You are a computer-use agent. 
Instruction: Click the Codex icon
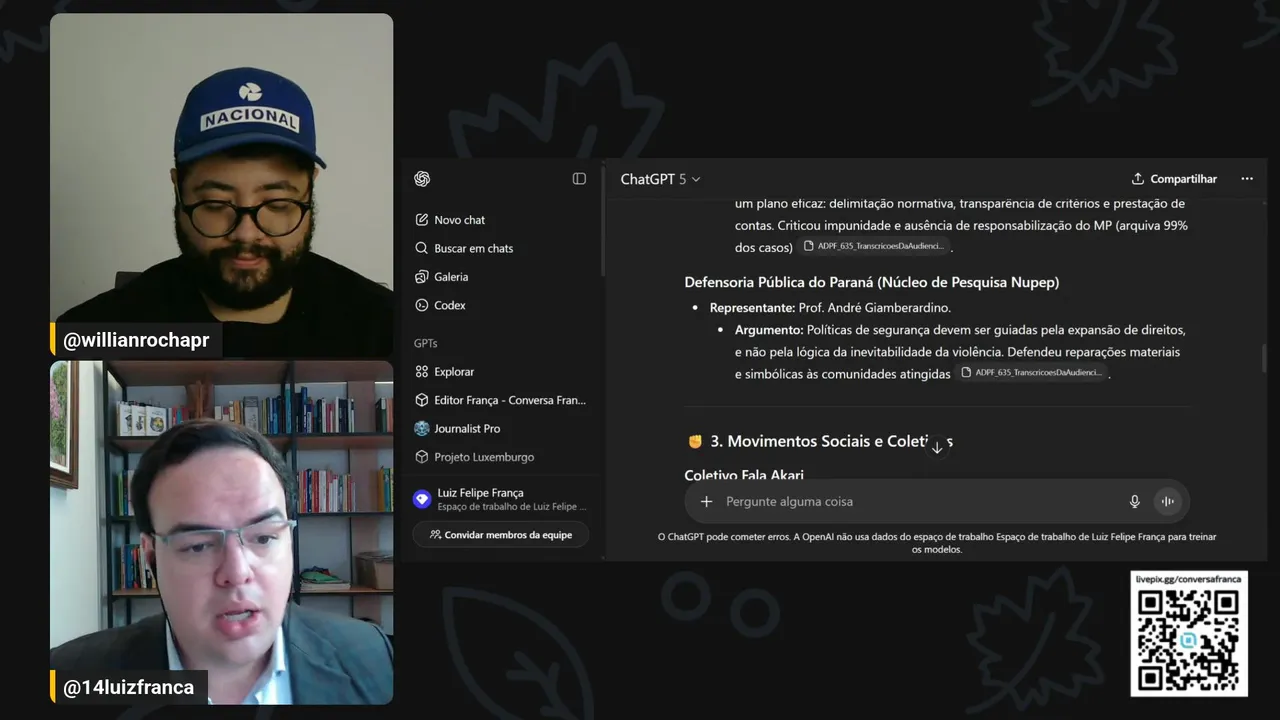pyautogui.click(x=422, y=305)
